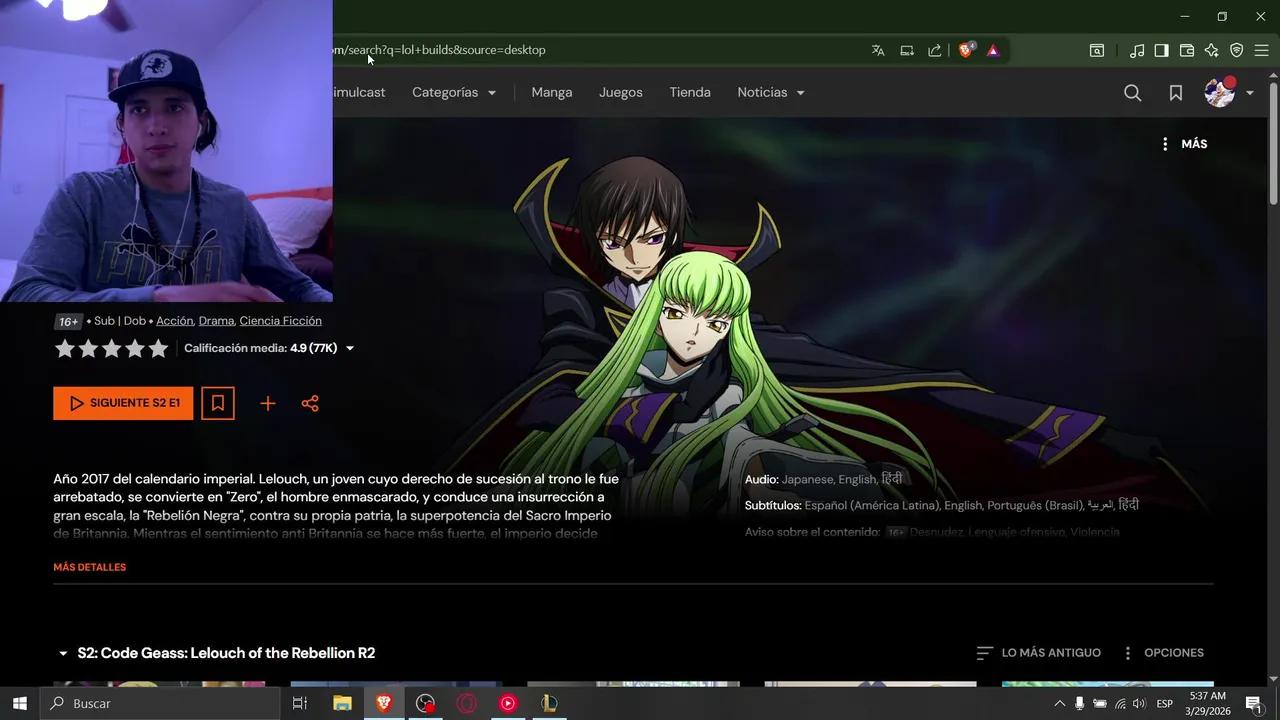Click the Wi-Fi network tray icon
The height and width of the screenshot is (720, 1280).
(x=1120, y=703)
